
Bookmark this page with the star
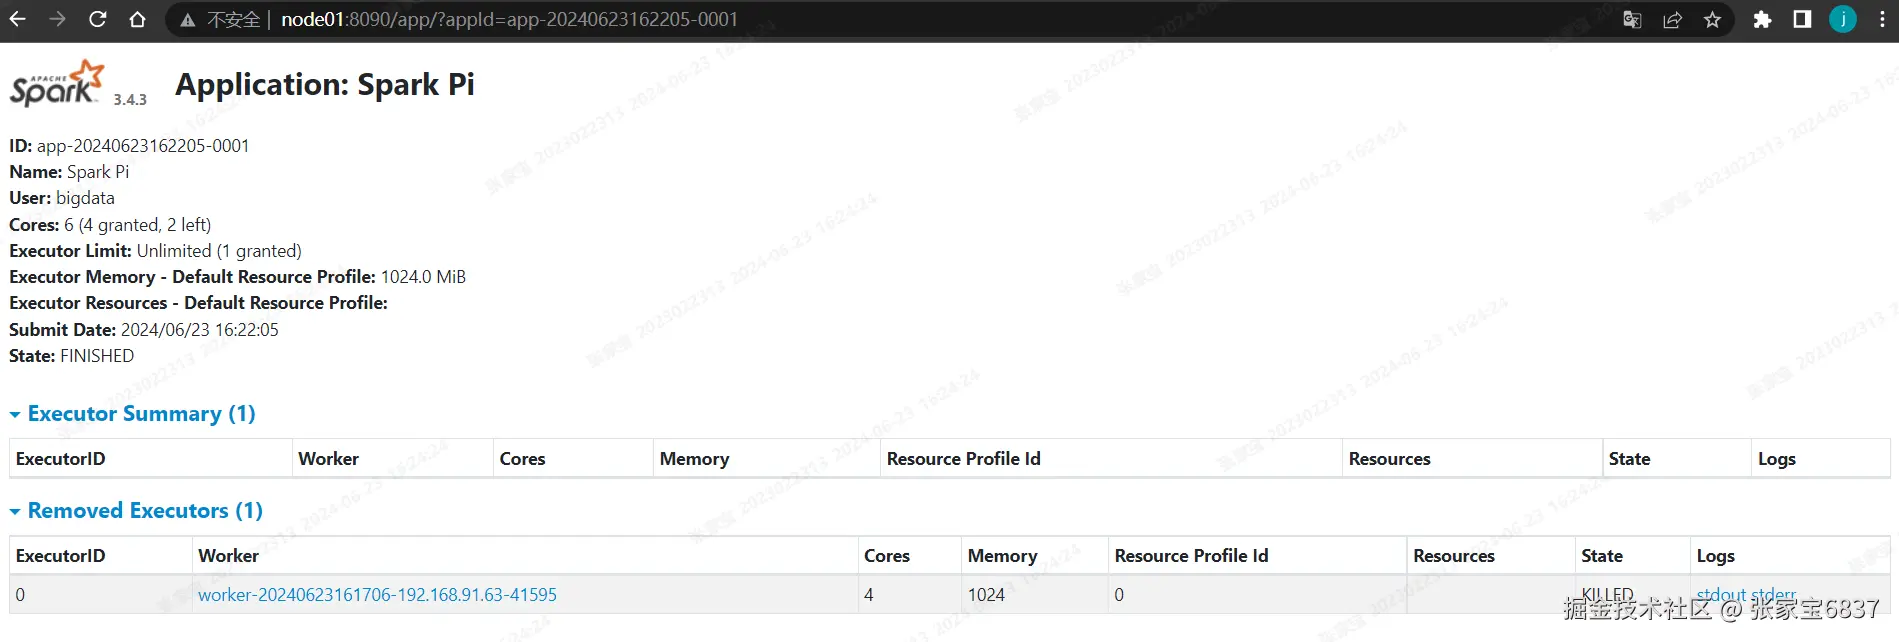[x=1712, y=20]
